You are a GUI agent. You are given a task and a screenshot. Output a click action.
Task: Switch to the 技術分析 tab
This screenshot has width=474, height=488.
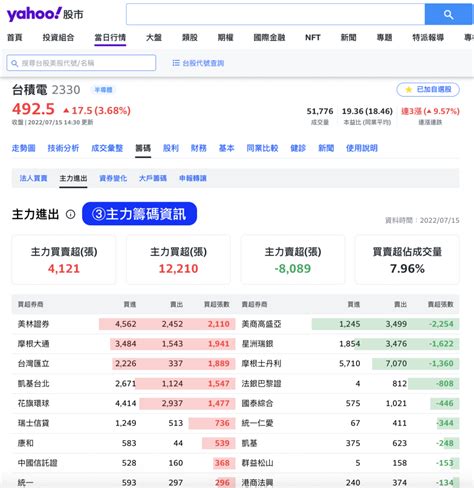tap(63, 148)
